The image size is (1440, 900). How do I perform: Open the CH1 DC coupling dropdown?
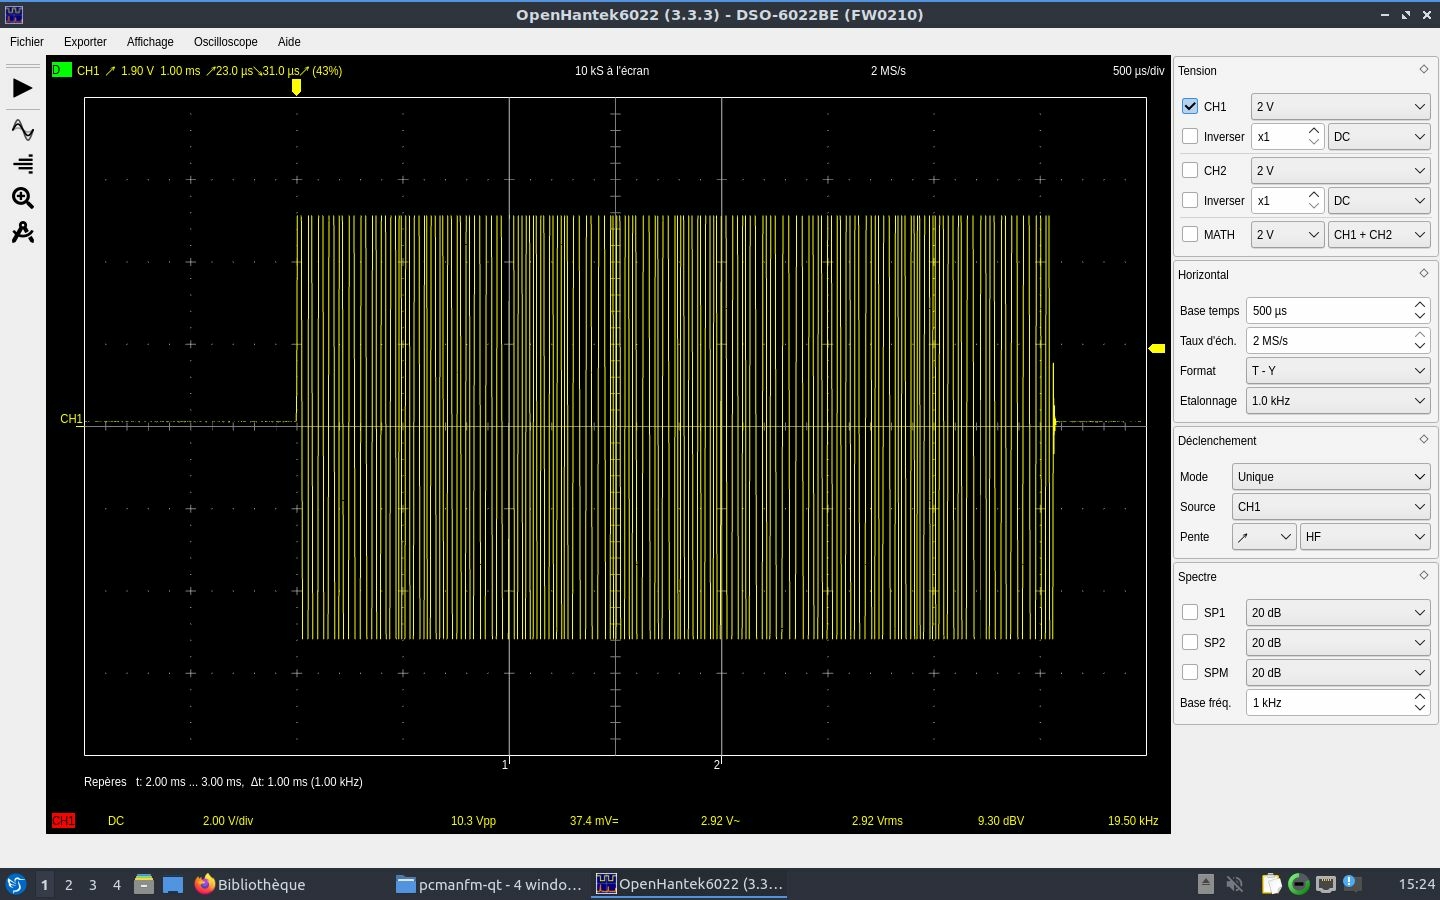1379,136
